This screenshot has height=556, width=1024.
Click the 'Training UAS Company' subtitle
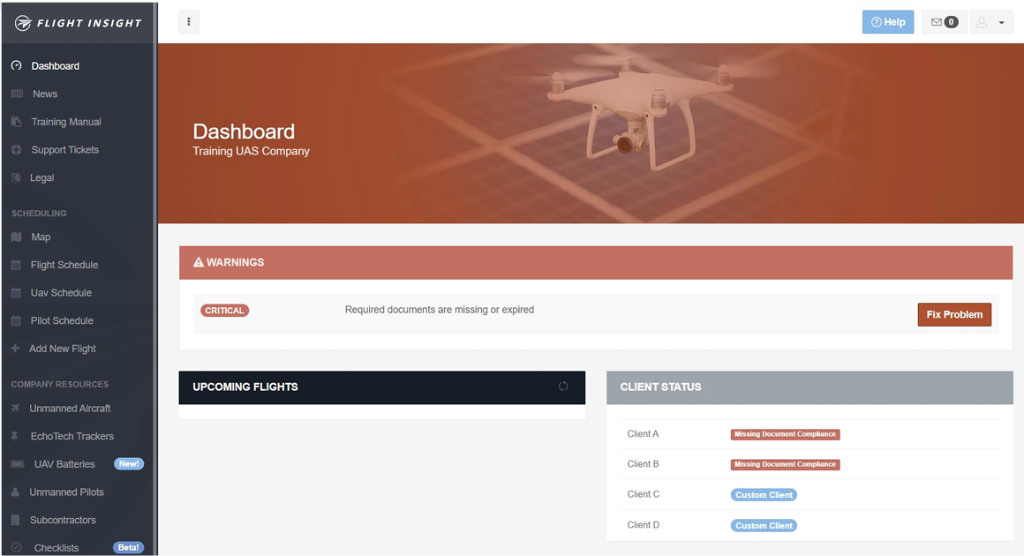(x=251, y=151)
